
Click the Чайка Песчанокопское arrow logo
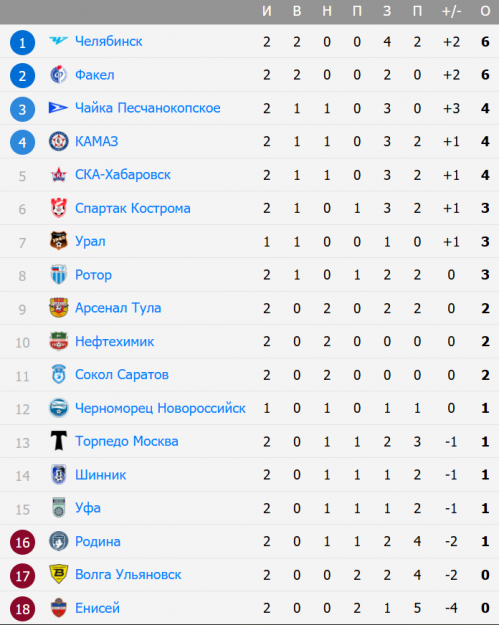(x=58, y=108)
